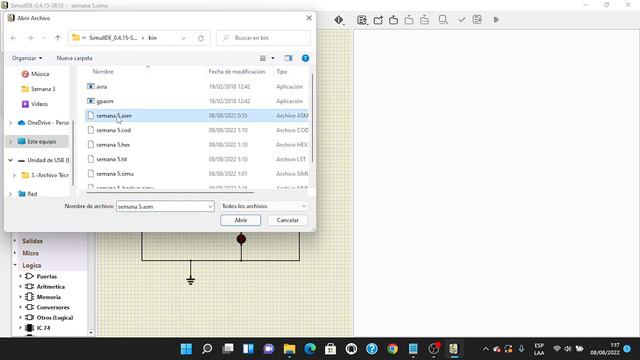Image resolution: width=640 pixels, height=360 pixels.
Task: Refresh the bin folder listing
Action: point(201,38)
